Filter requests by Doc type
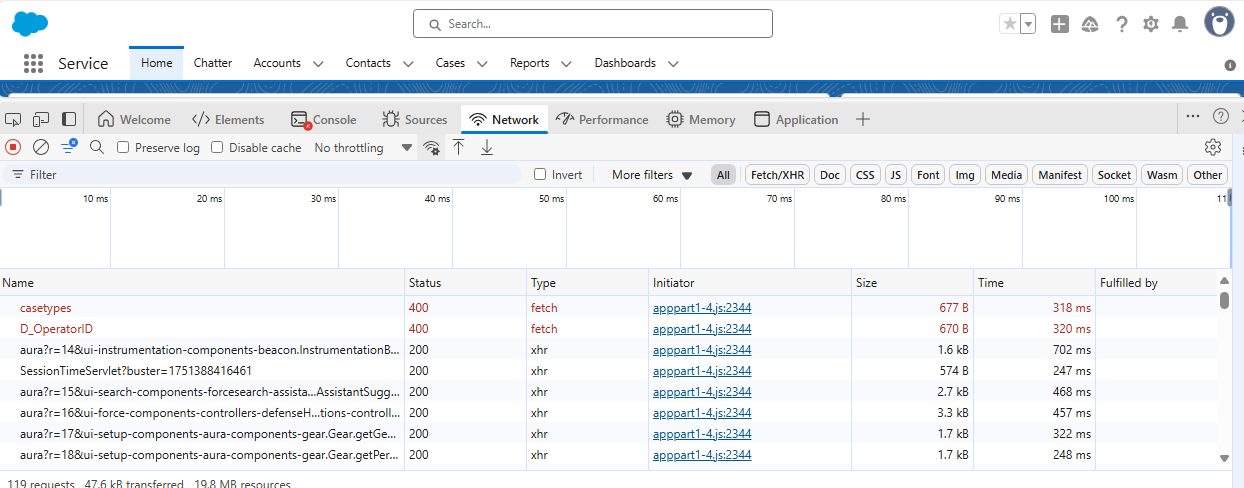 point(830,175)
